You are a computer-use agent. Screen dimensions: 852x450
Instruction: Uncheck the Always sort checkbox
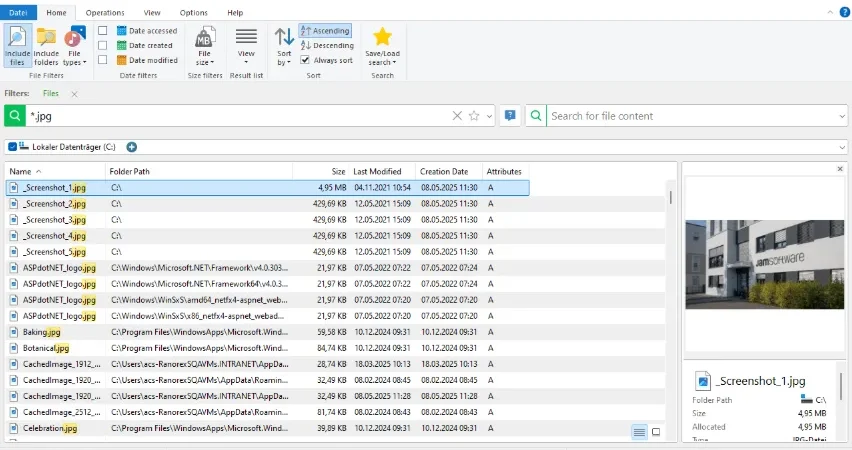pos(305,60)
